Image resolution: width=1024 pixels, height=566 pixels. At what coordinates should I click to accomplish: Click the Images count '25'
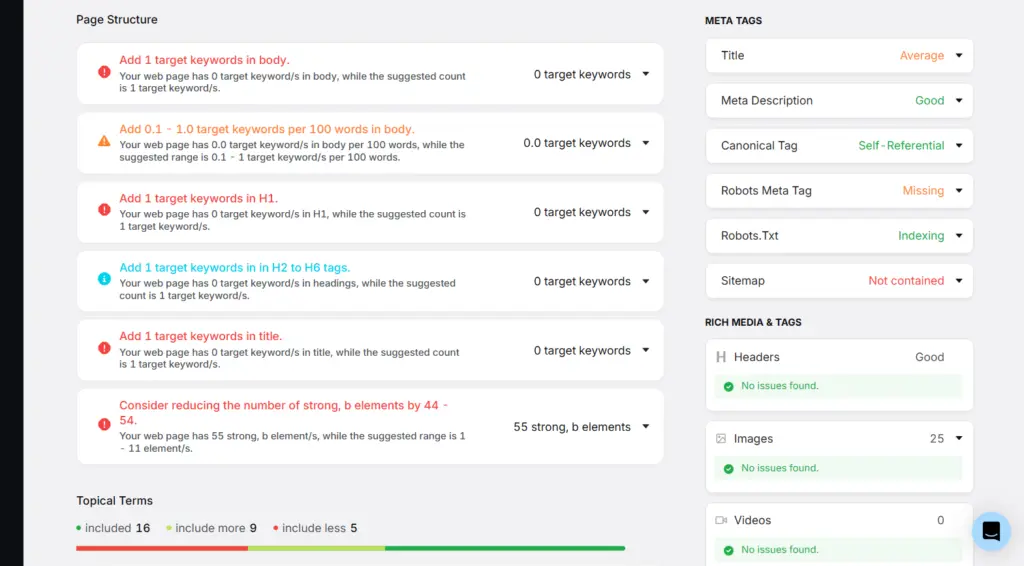[936, 439]
